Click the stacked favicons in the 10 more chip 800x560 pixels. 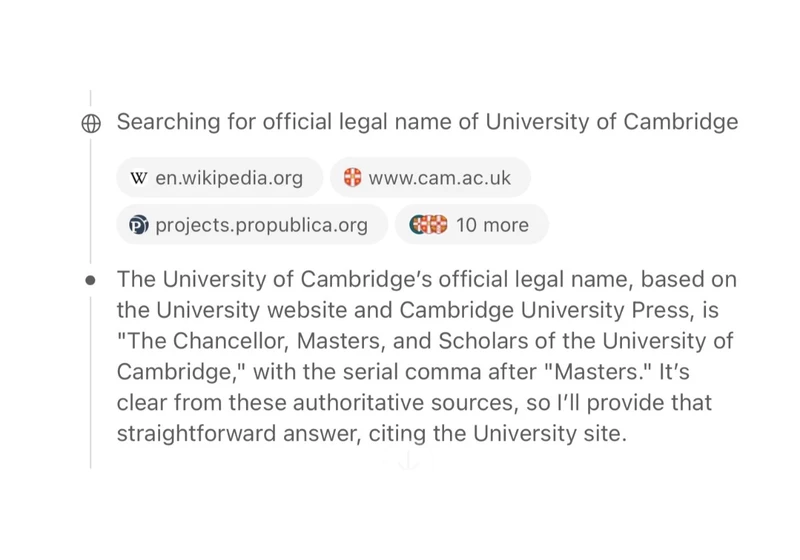point(429,224)
